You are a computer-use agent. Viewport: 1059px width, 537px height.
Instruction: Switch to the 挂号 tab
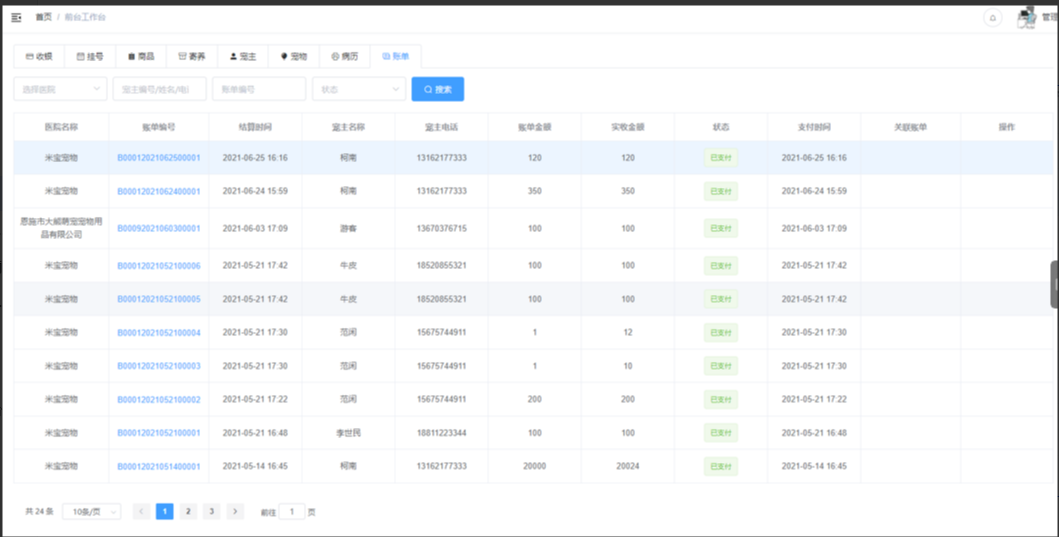(x=90, y=57)
